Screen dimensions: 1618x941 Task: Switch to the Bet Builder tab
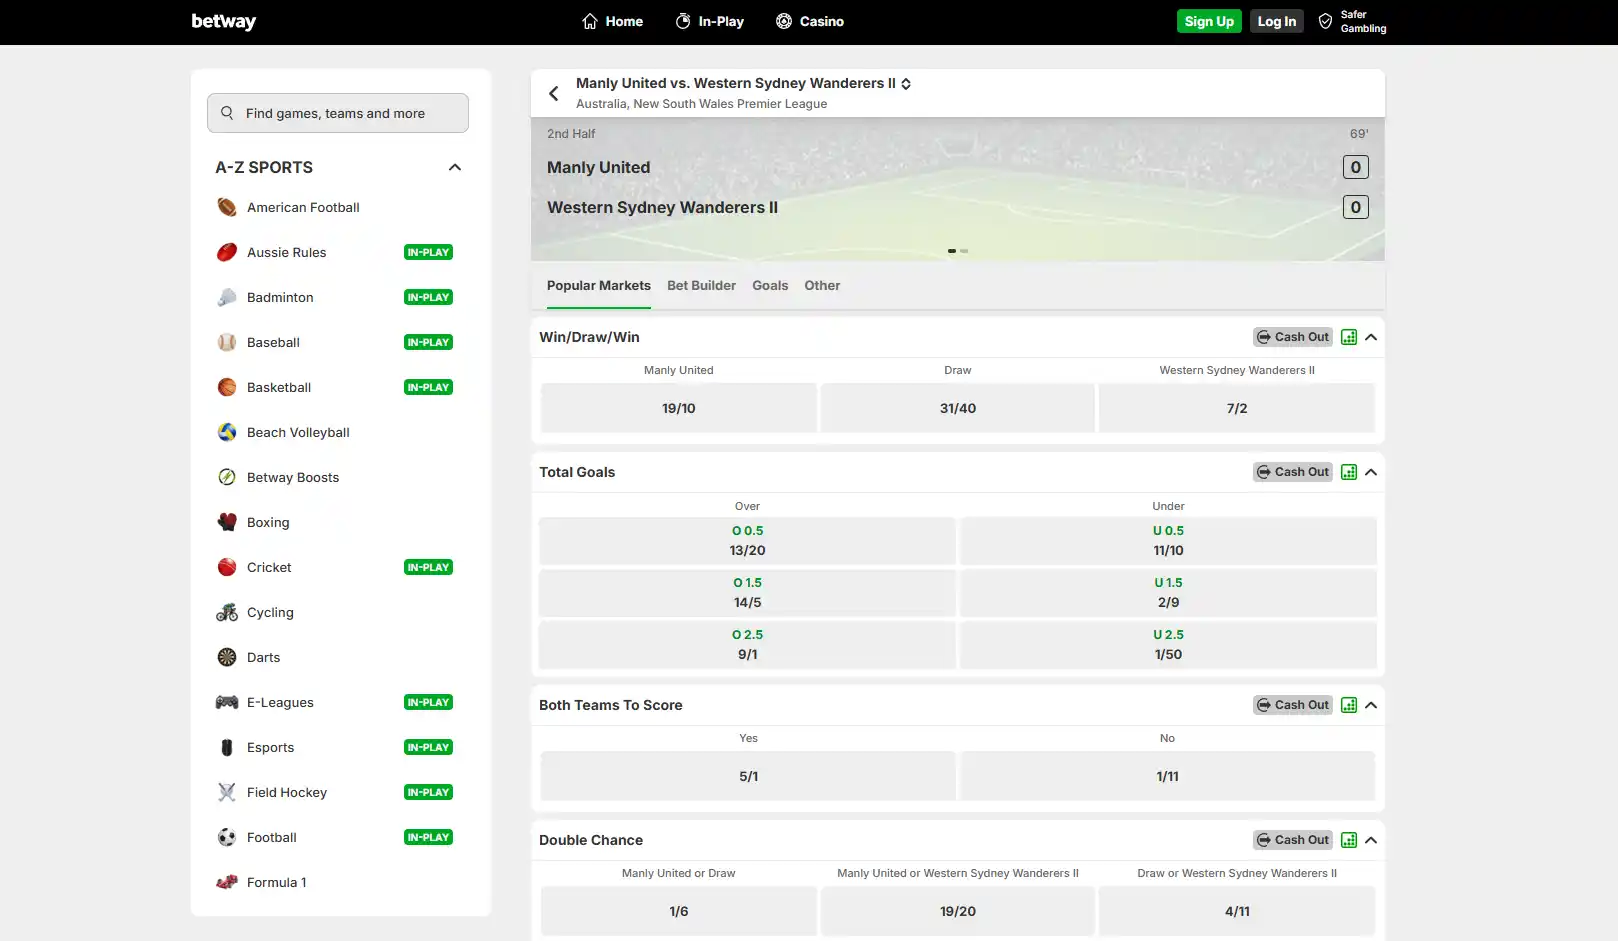(702, 286)
